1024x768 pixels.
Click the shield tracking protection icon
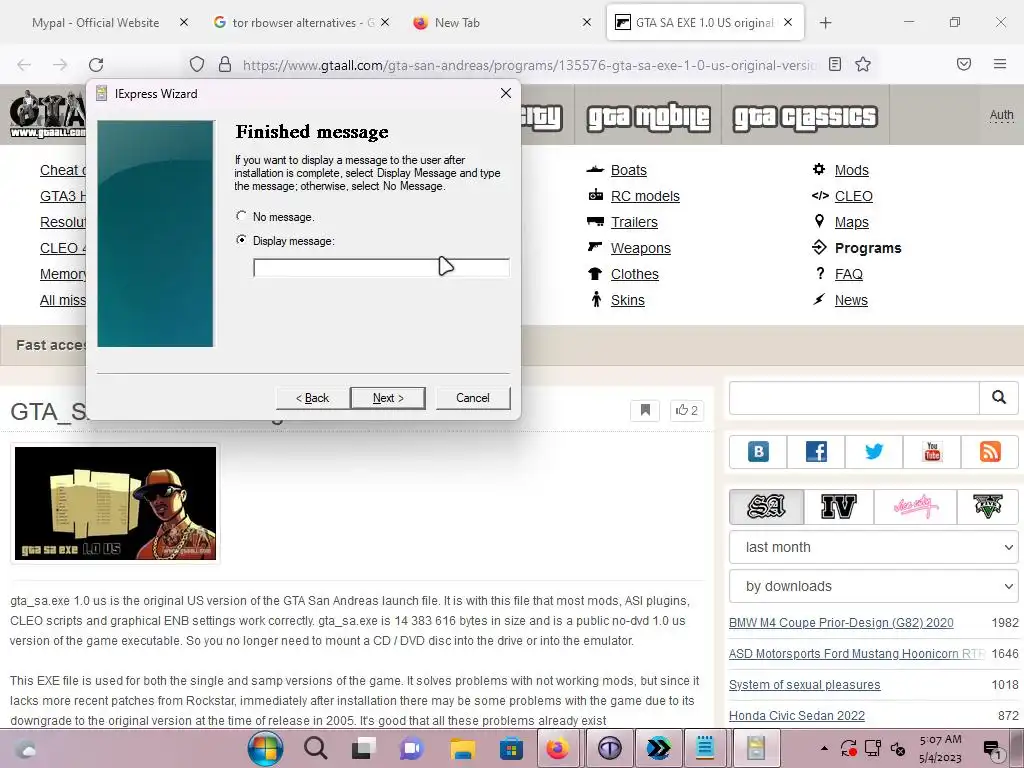tap(197, 64)
